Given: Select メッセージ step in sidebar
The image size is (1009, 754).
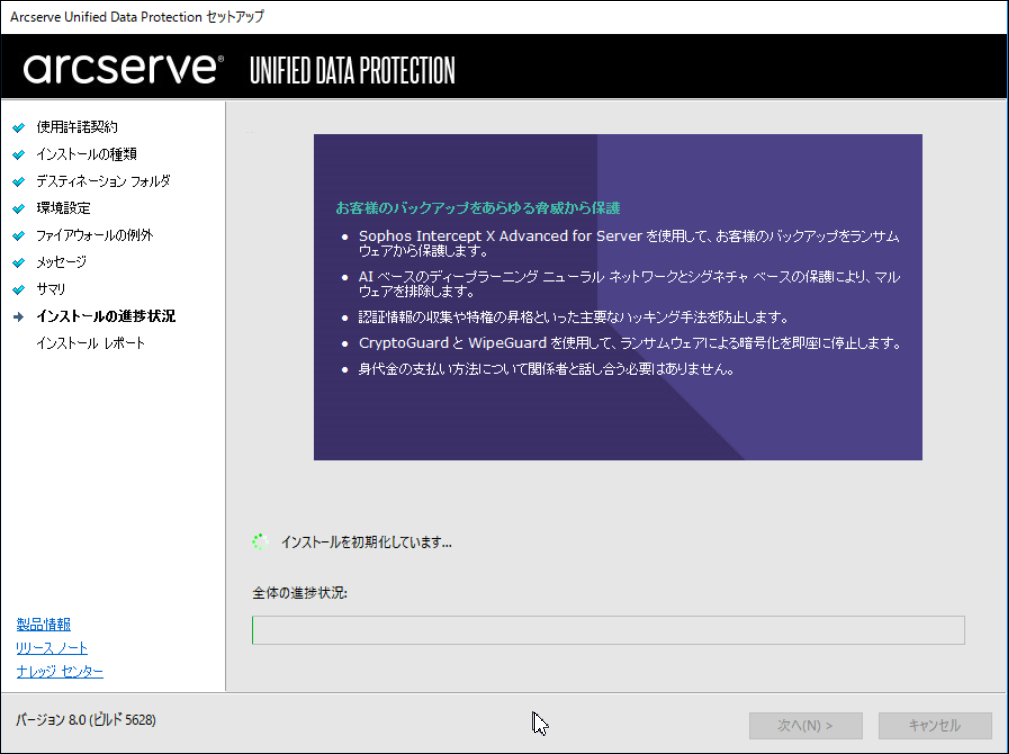Looking at the screenshot, I should pyautogui.click(x=61, y=262).
